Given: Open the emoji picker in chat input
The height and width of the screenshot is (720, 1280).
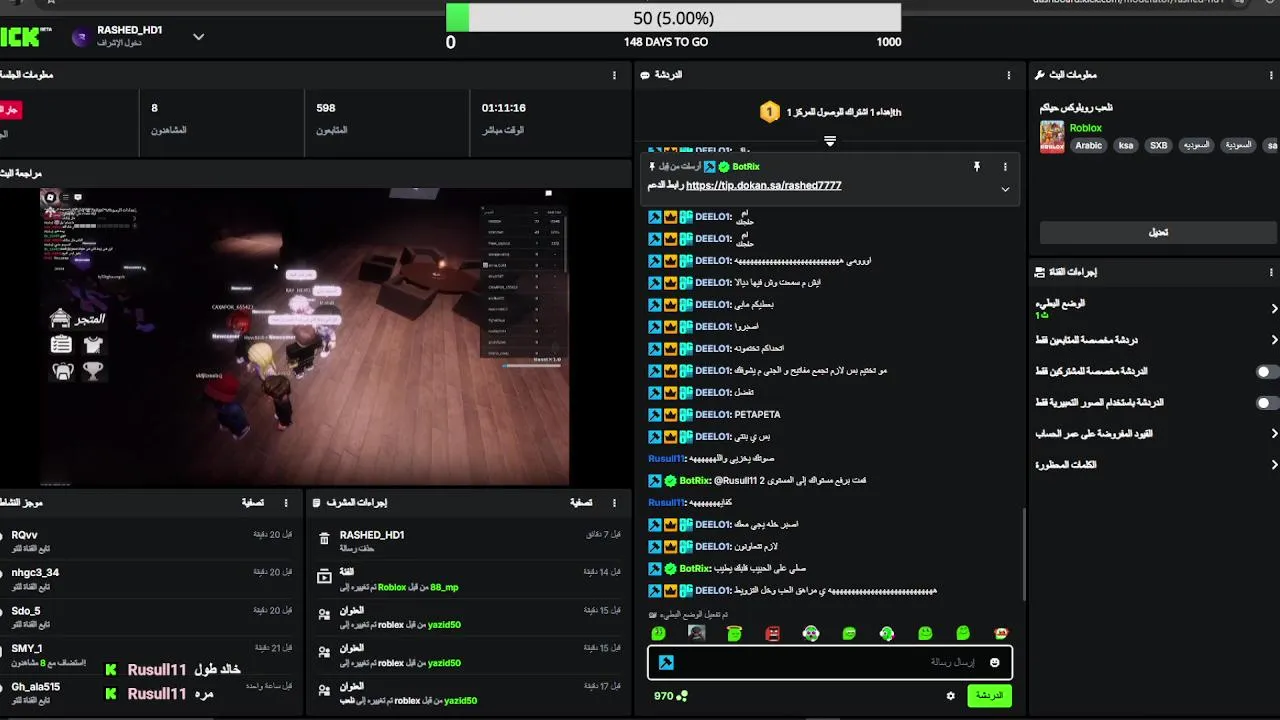Looking at the screenshot, I should coord(994,662).
